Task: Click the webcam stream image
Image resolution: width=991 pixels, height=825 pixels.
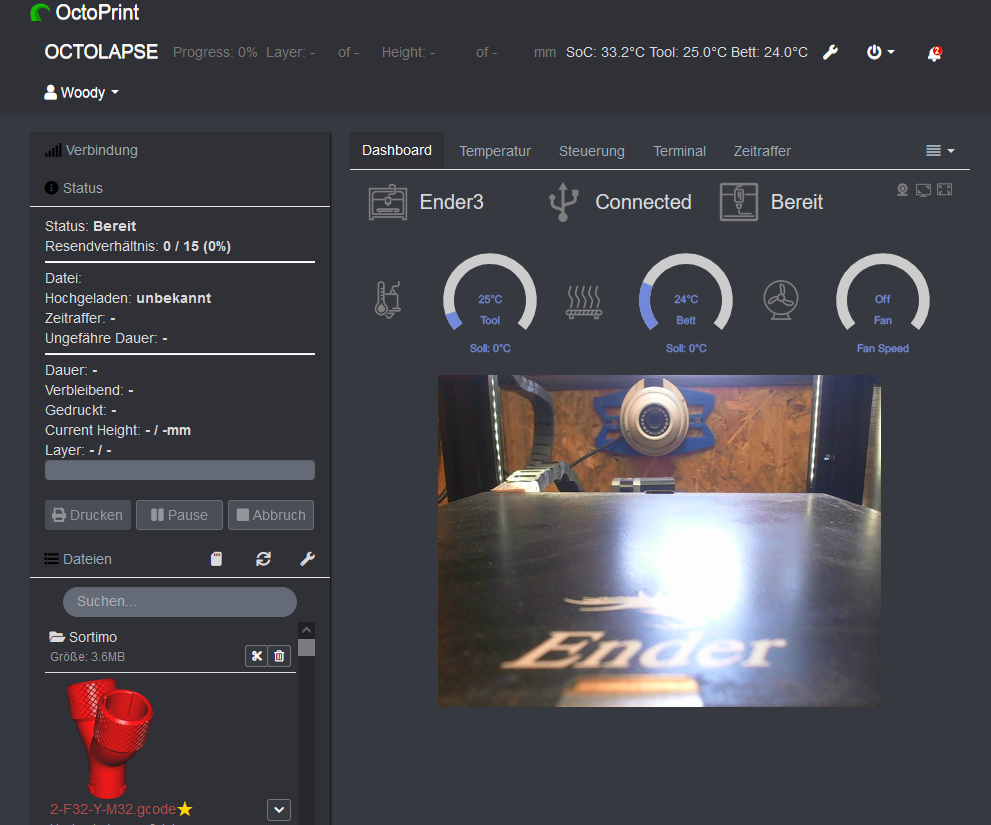Action: tap(659, 541)
